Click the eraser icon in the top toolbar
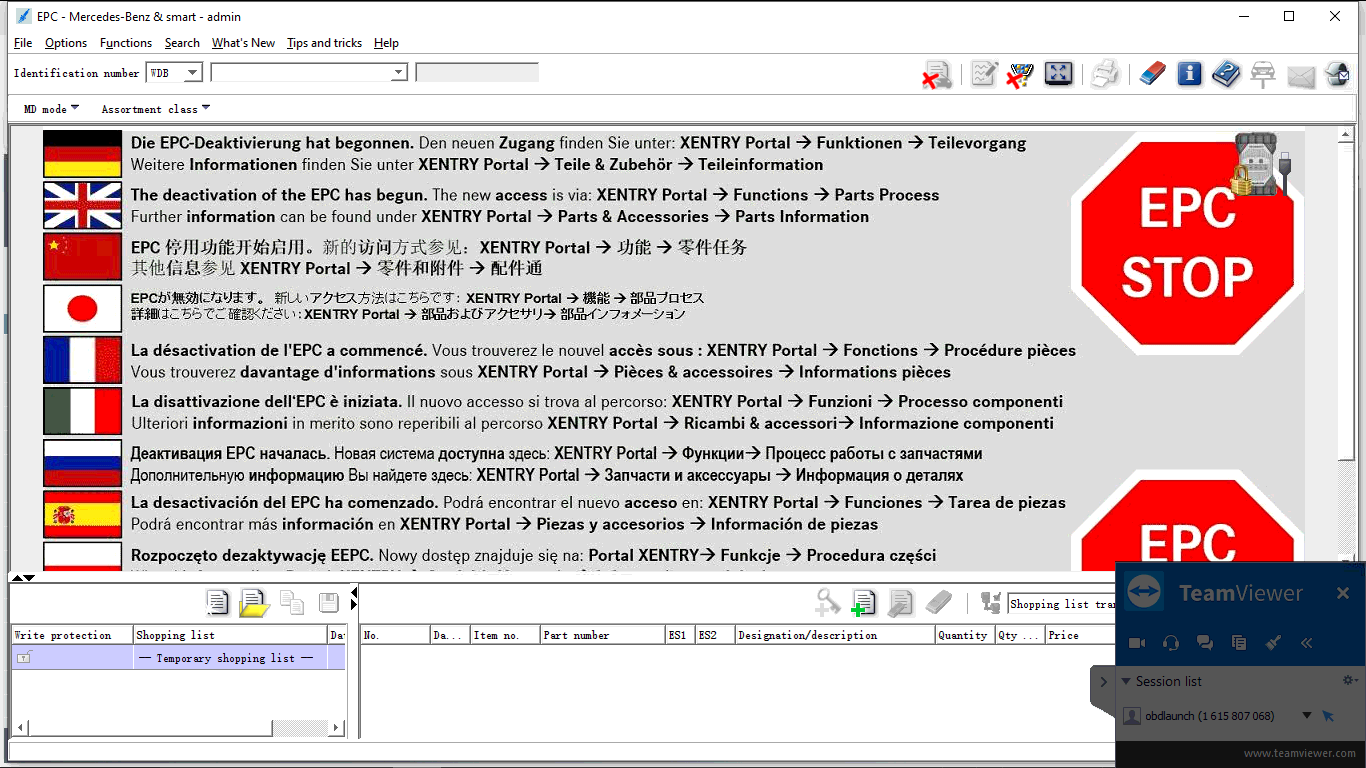The width and height of the screenshot is (1366, 768). click(x=1152, y=74)
